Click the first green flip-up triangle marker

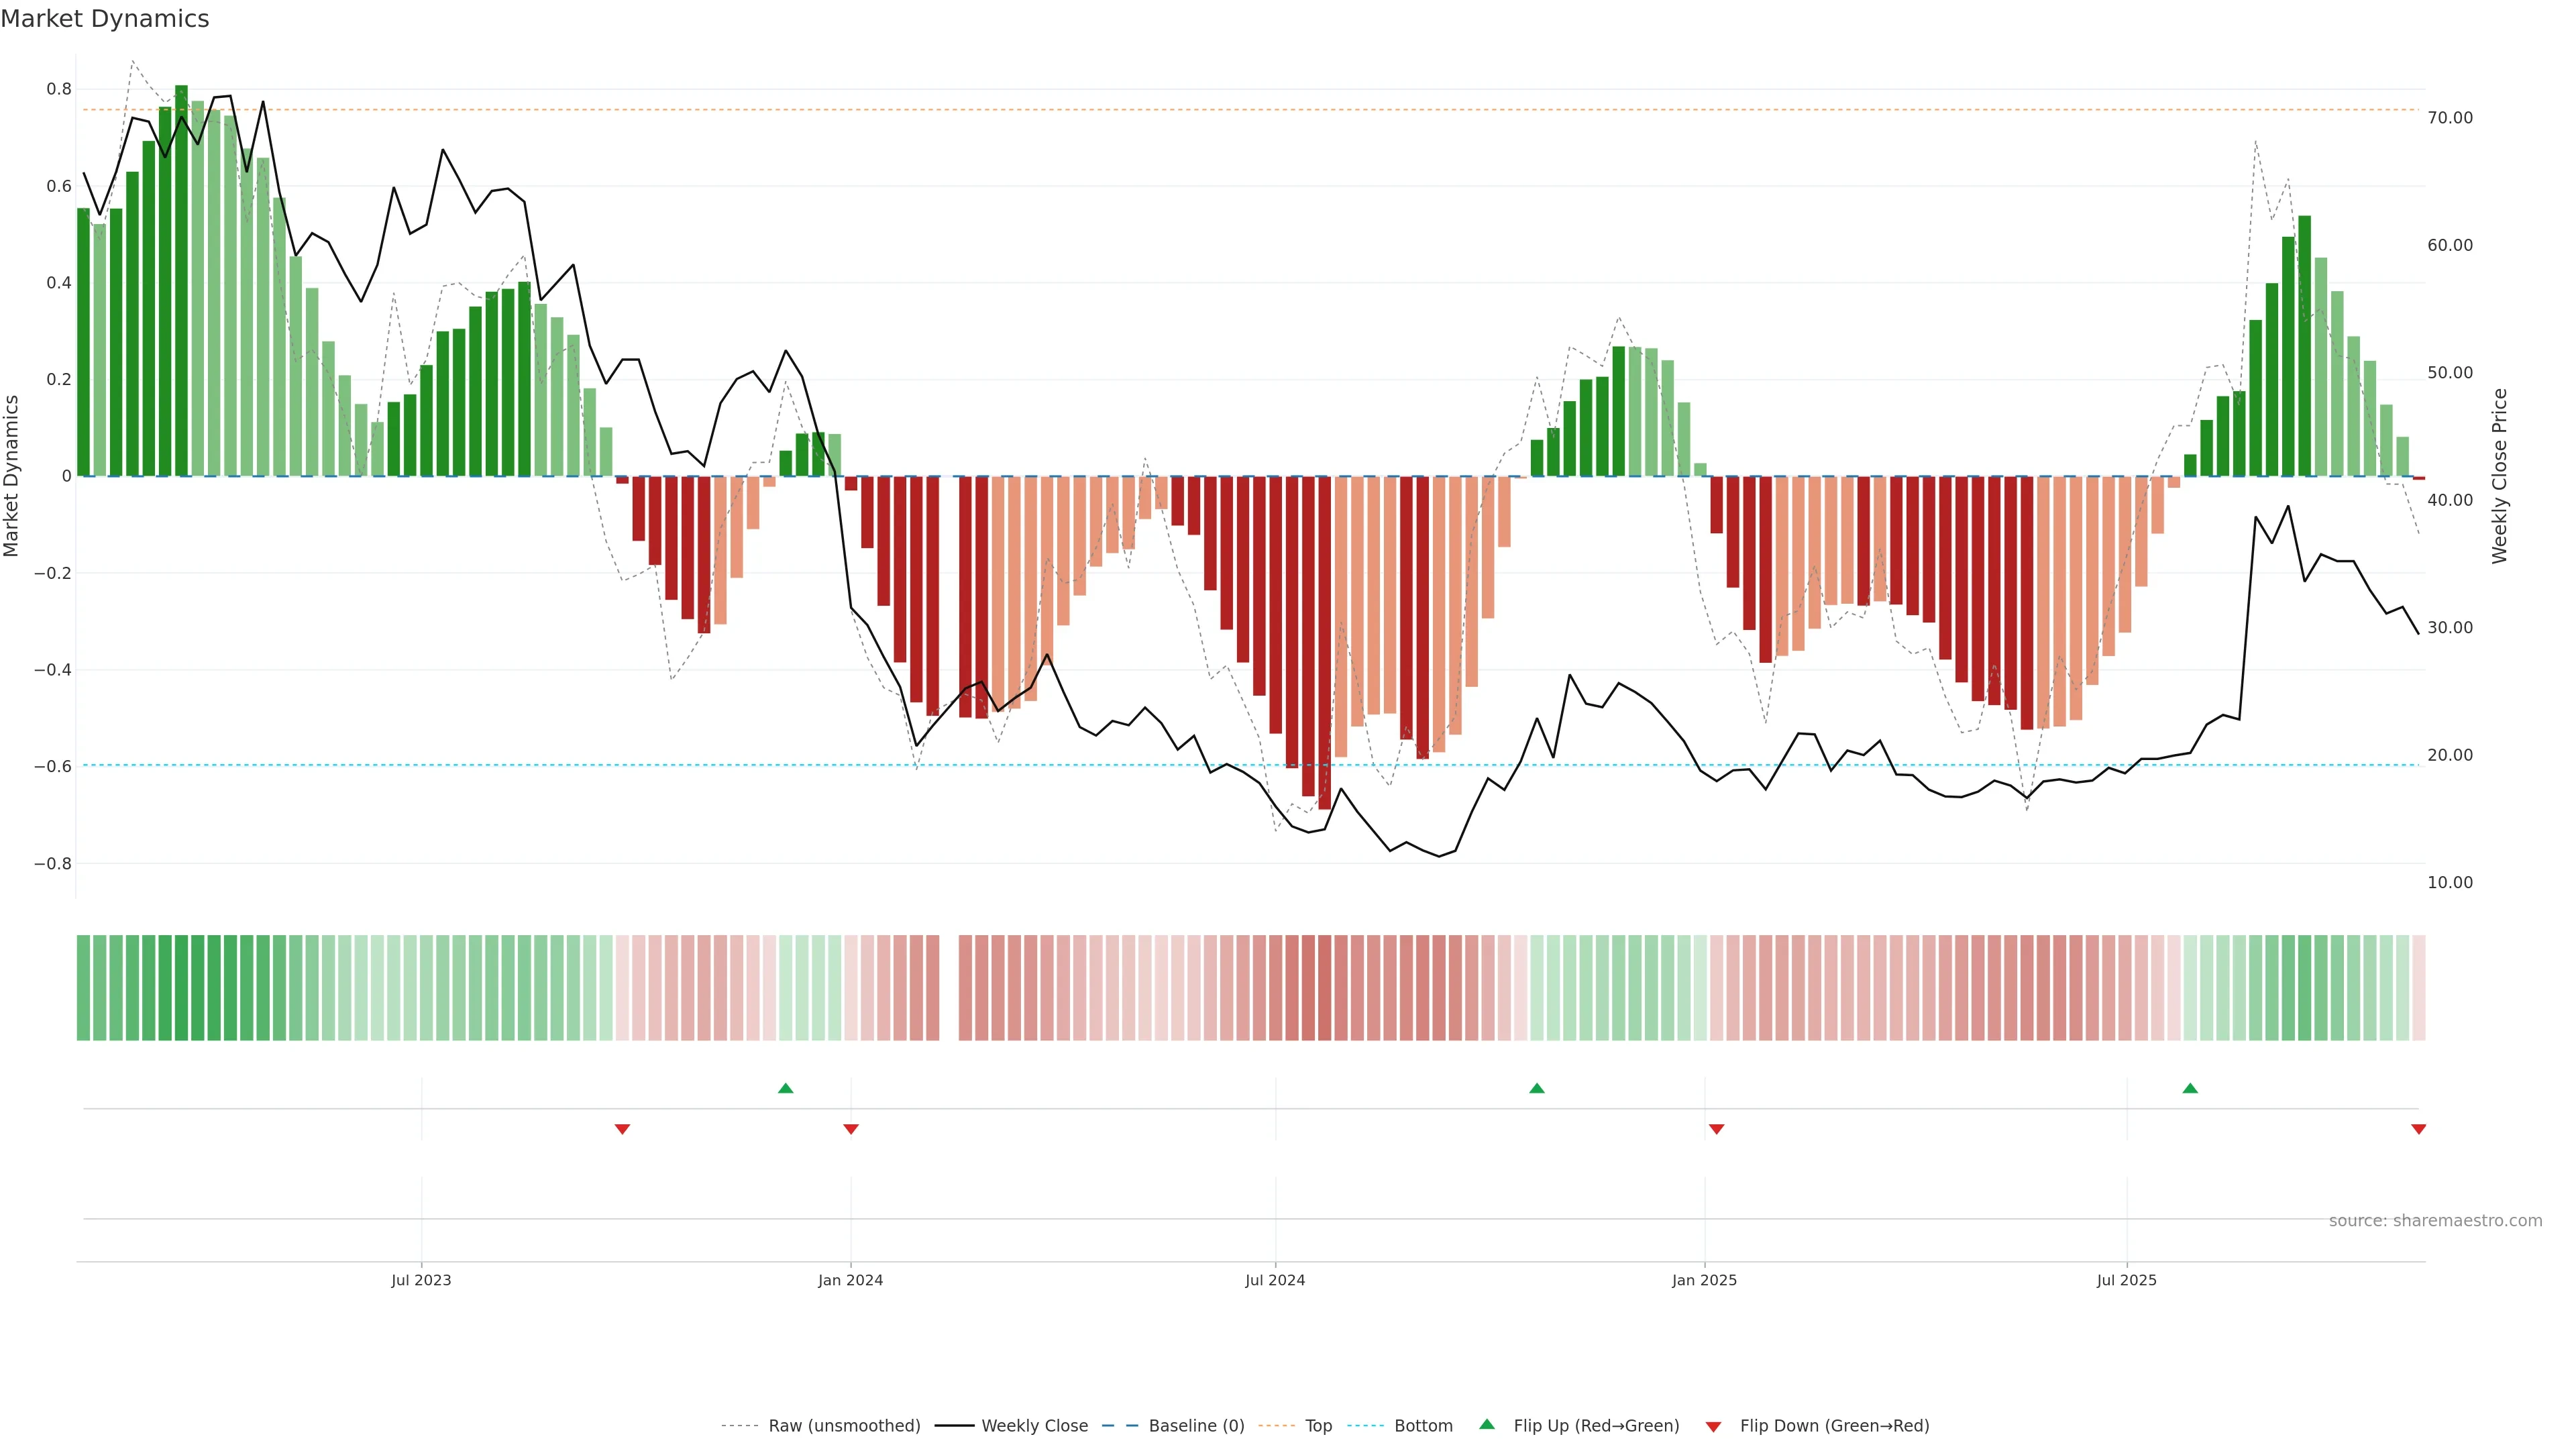pos(785,1088)
